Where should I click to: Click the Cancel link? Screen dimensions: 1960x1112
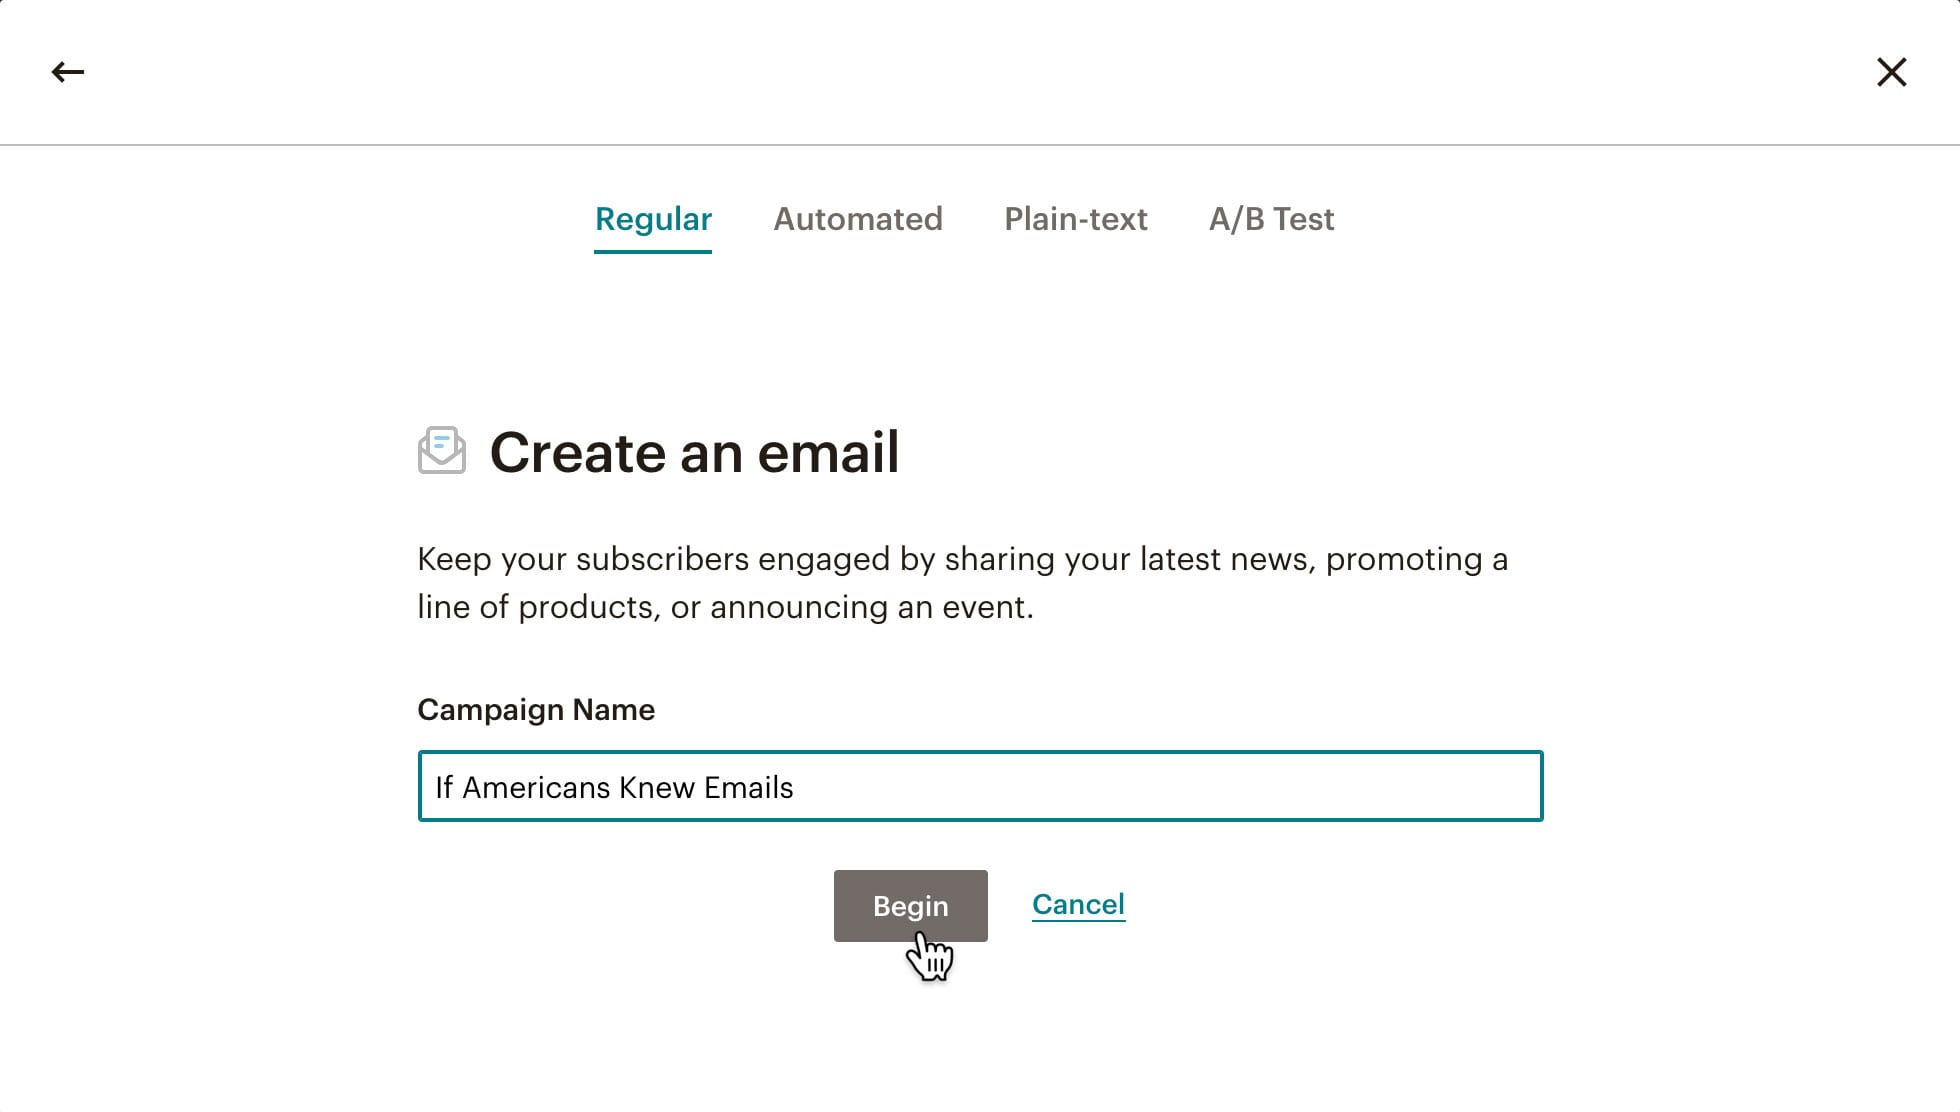pyautogui.click(x=1078, y=904)
